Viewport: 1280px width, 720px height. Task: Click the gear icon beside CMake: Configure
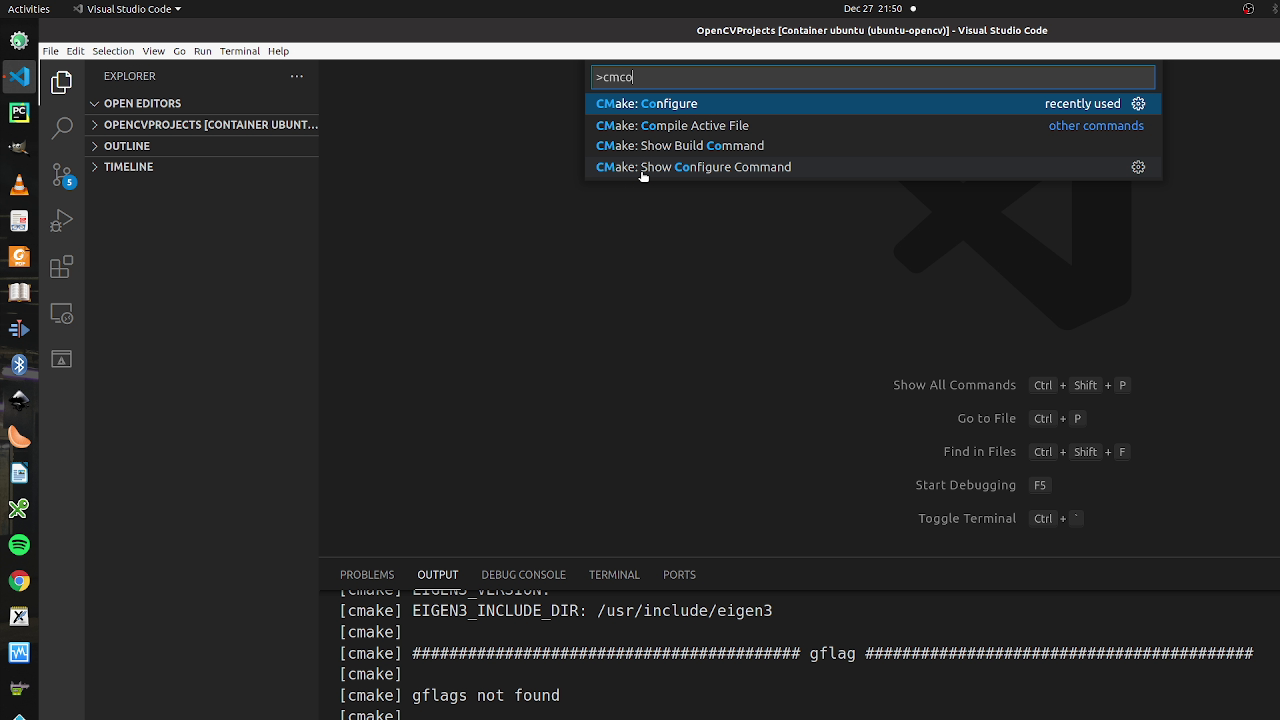click(1138, 104)
